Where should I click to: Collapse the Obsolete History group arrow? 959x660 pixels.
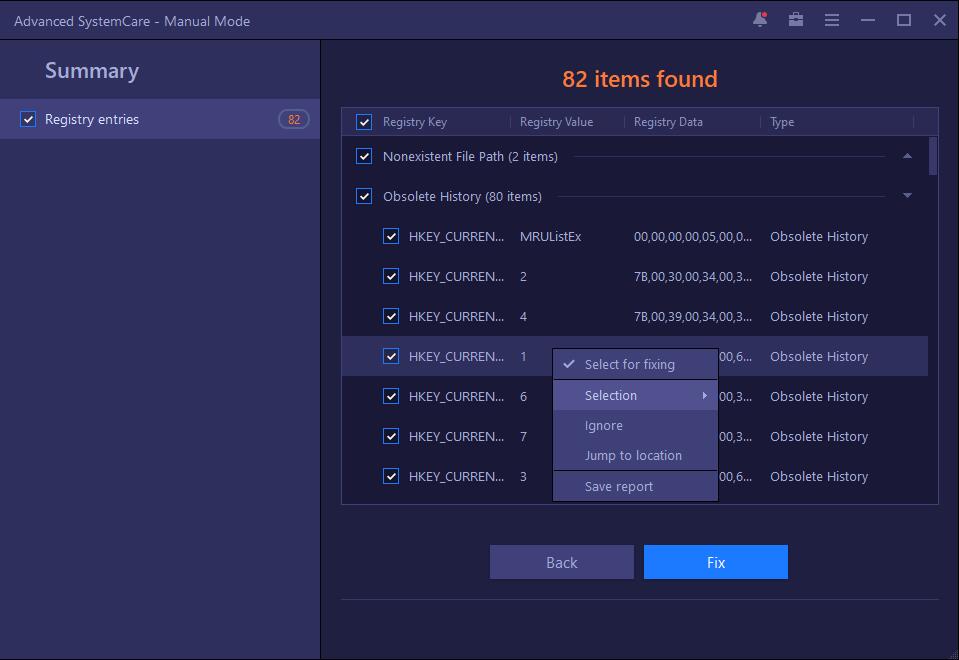point(908,196)
